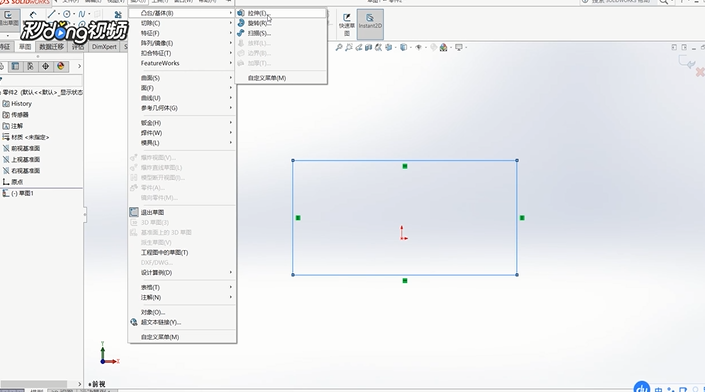705x392 pixels.
Task: Open the PropertyManager panel tab
Action: coord(15,67)
